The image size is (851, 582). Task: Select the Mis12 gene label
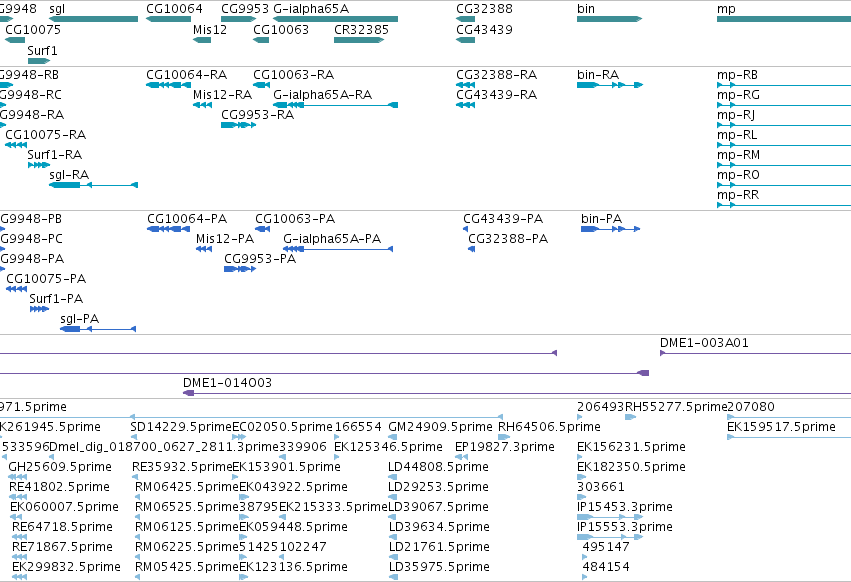coord(209,29)
